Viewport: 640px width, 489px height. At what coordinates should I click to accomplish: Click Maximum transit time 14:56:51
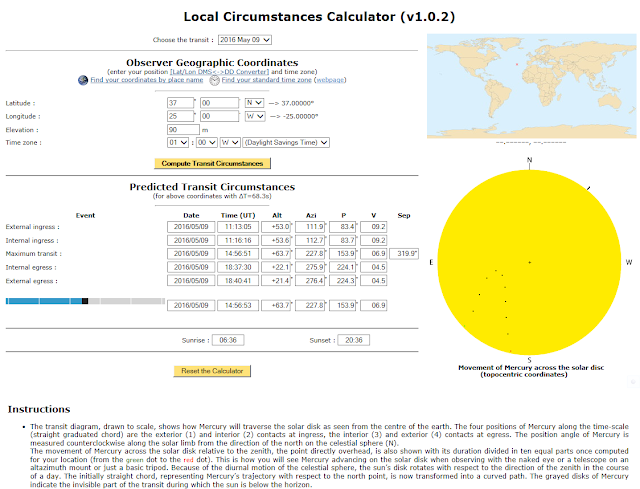click(238, 253)
